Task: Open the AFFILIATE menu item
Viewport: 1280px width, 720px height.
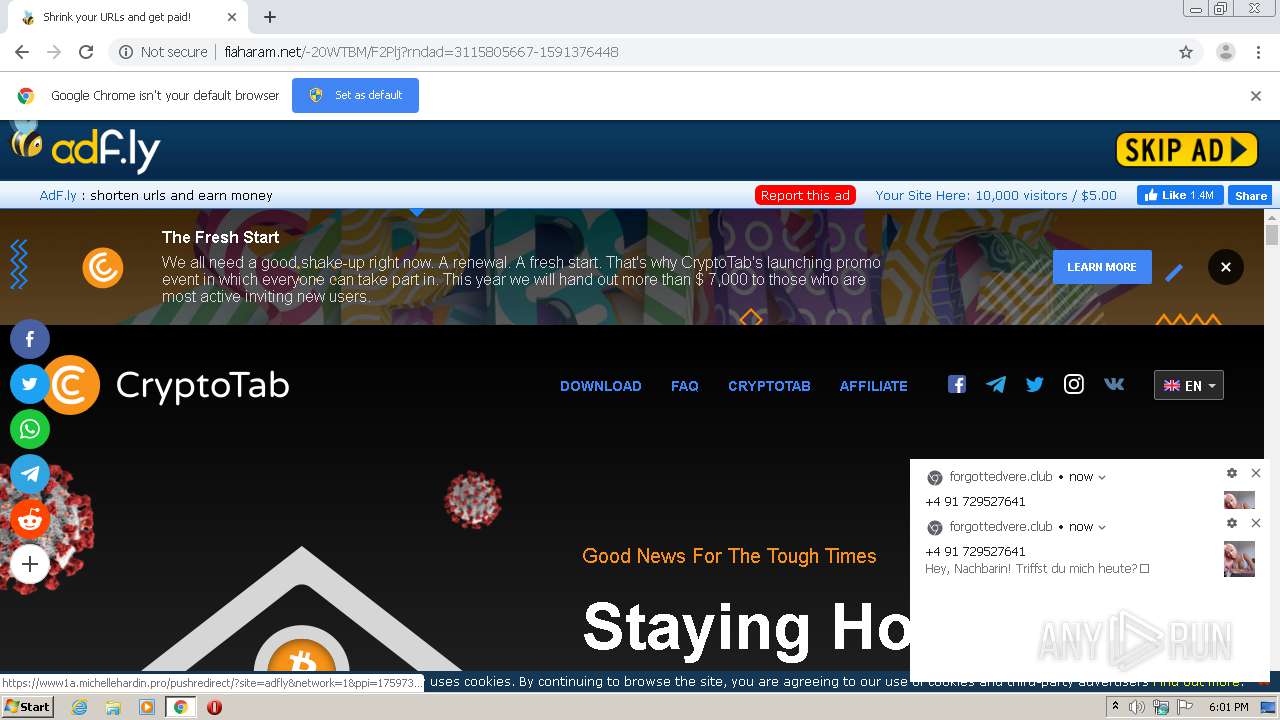Action: (874, 386)
